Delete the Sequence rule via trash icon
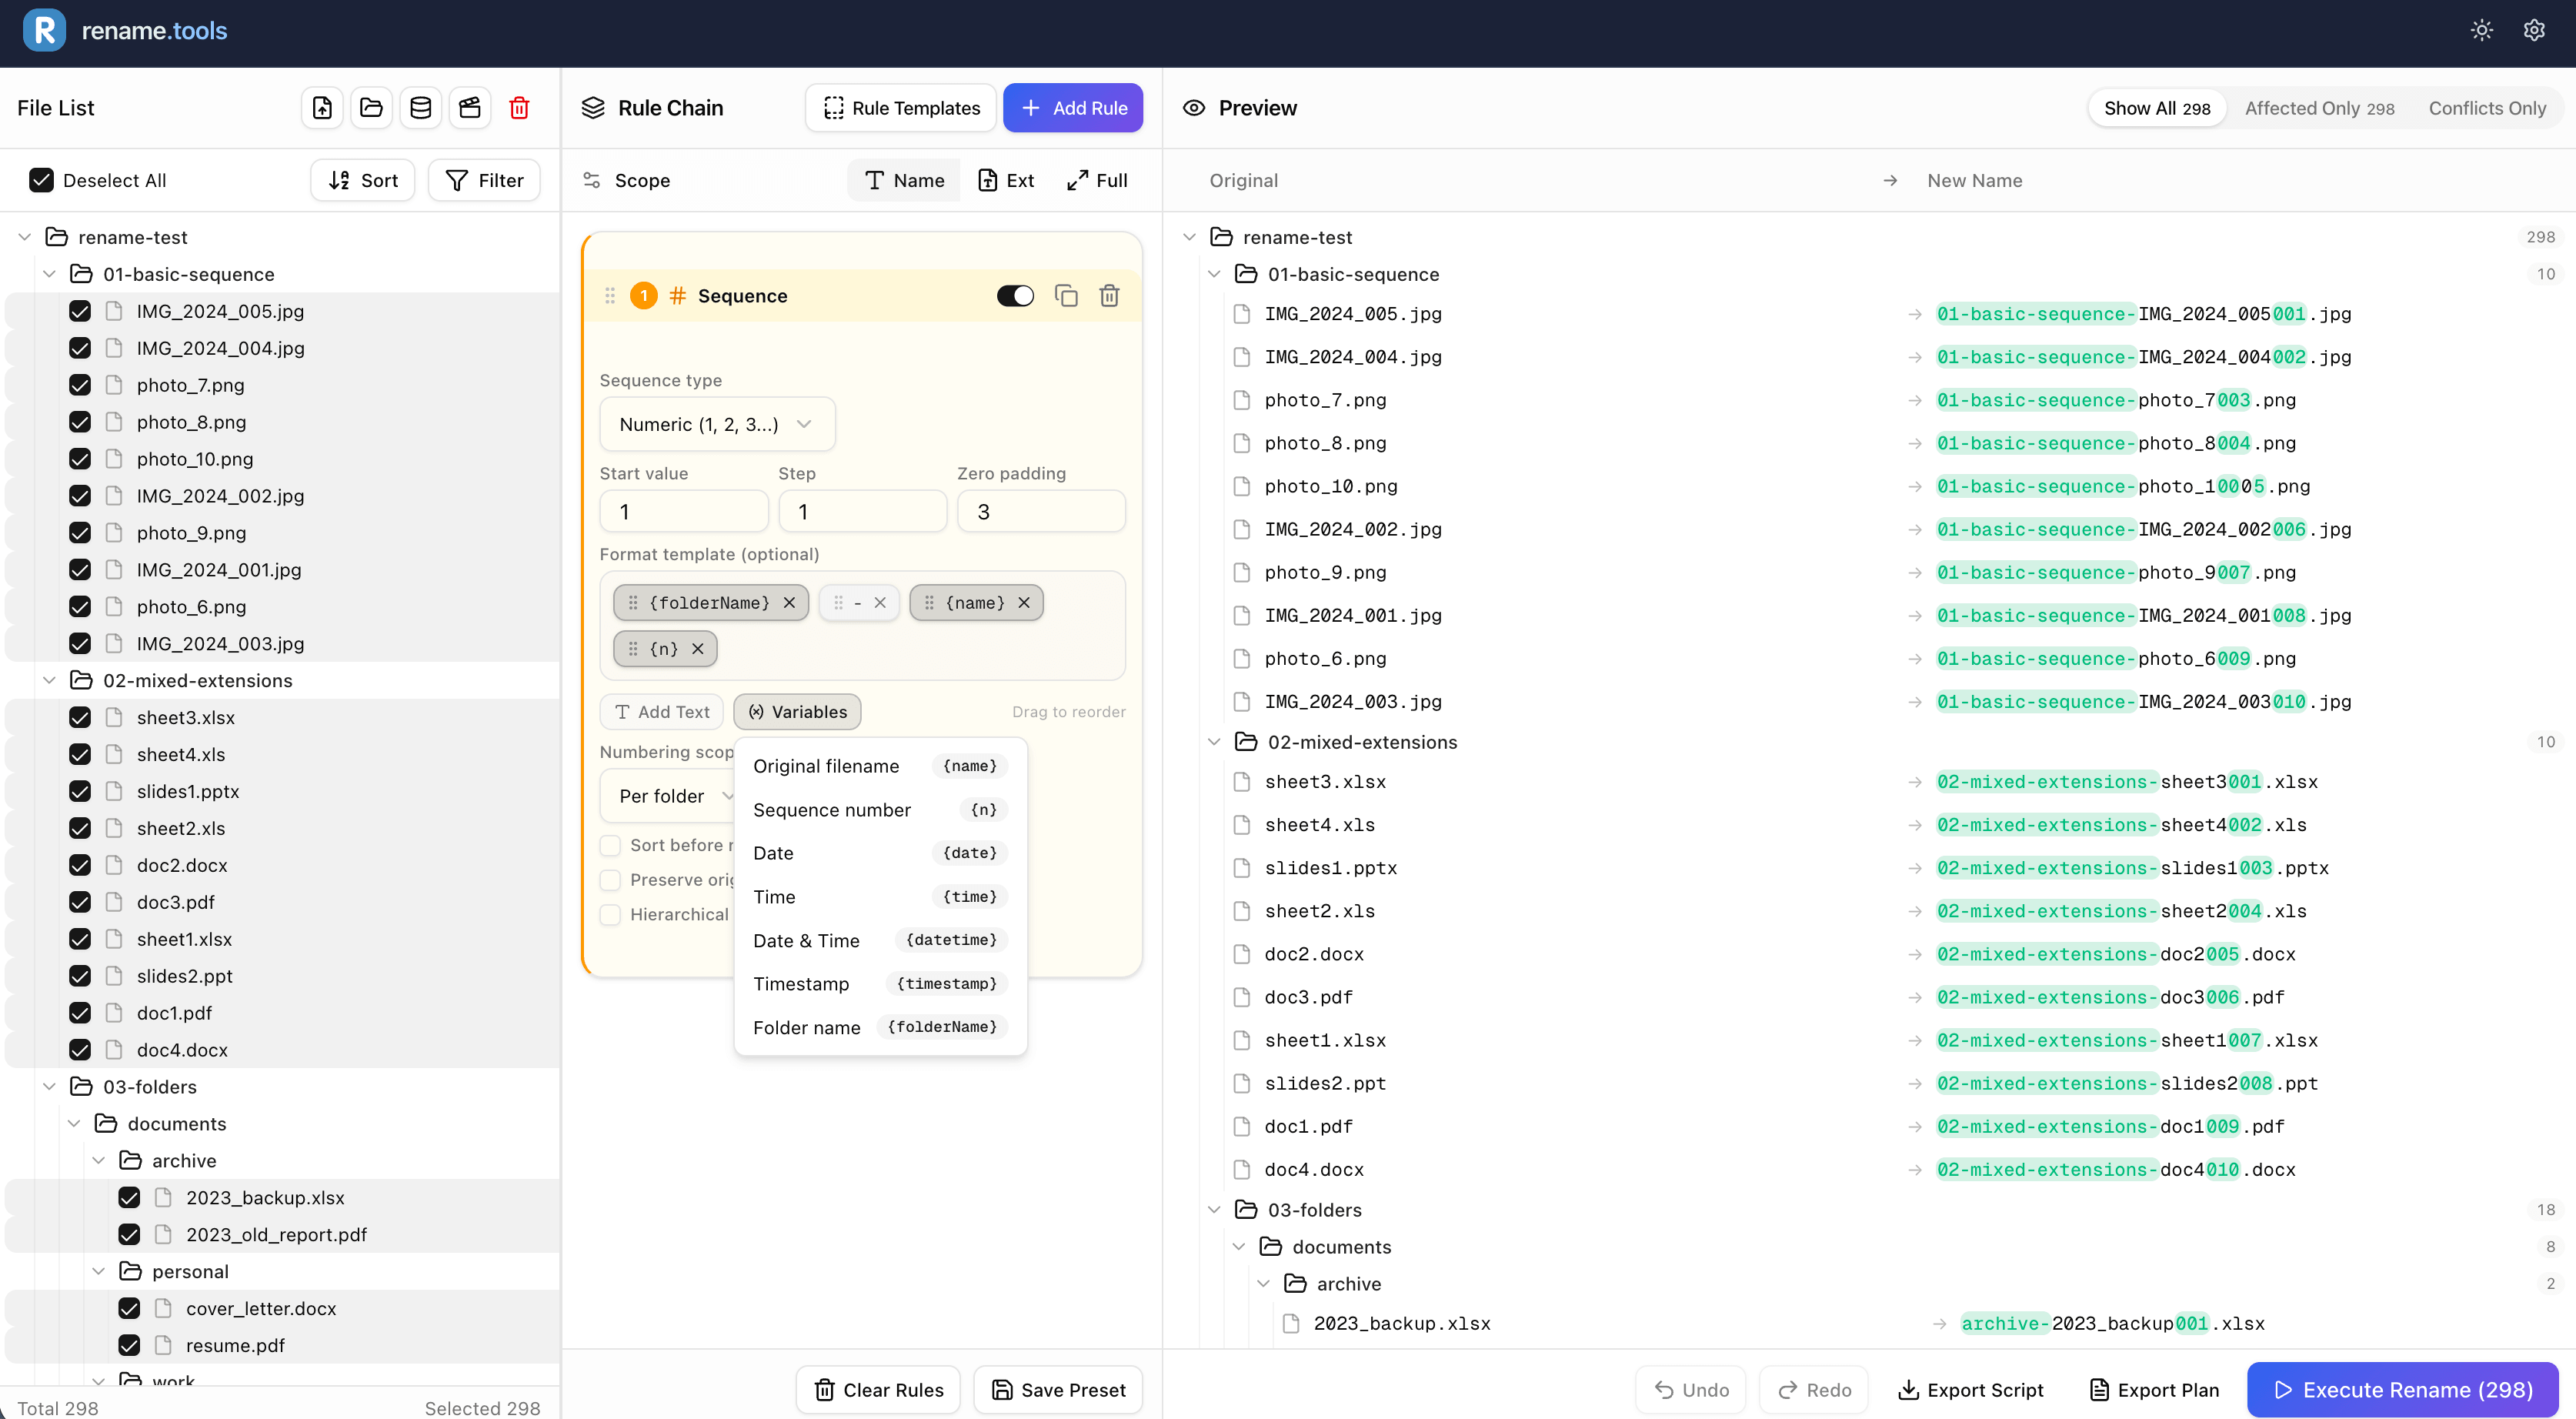Screen dimensions: 2576x1419 (1109, 296)
